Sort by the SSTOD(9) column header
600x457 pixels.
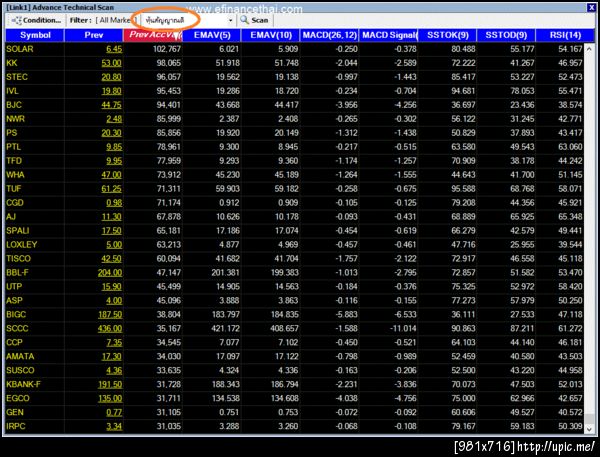pos(506,35)
